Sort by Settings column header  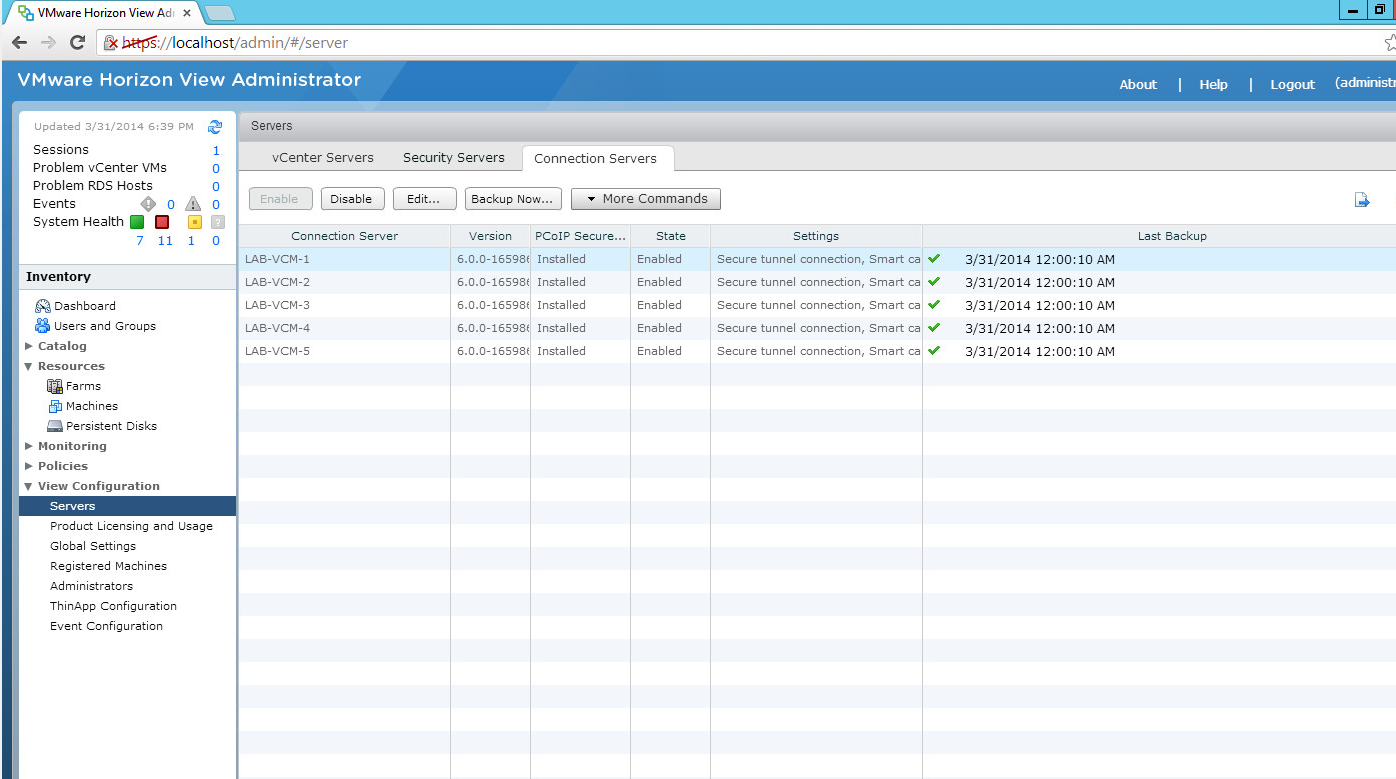(x=816, y=236)
